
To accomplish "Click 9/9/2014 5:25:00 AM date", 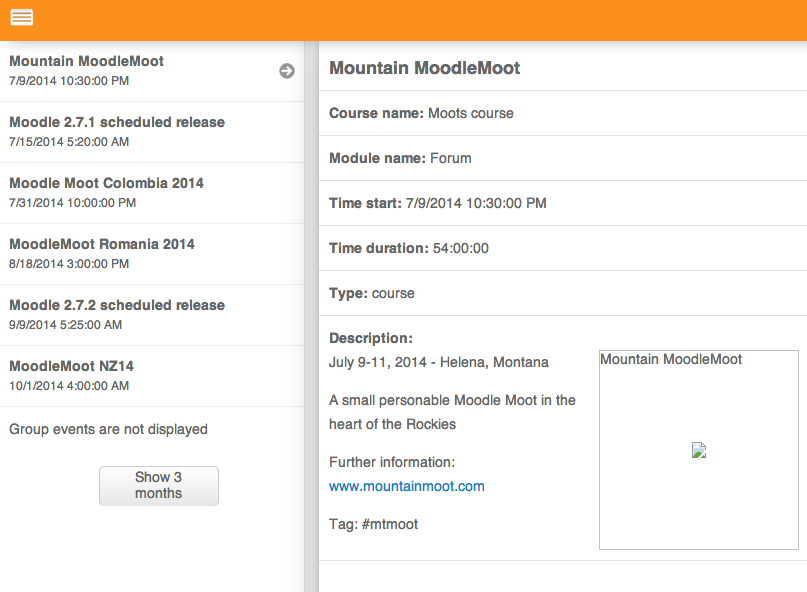I will [x=65, y=325].
